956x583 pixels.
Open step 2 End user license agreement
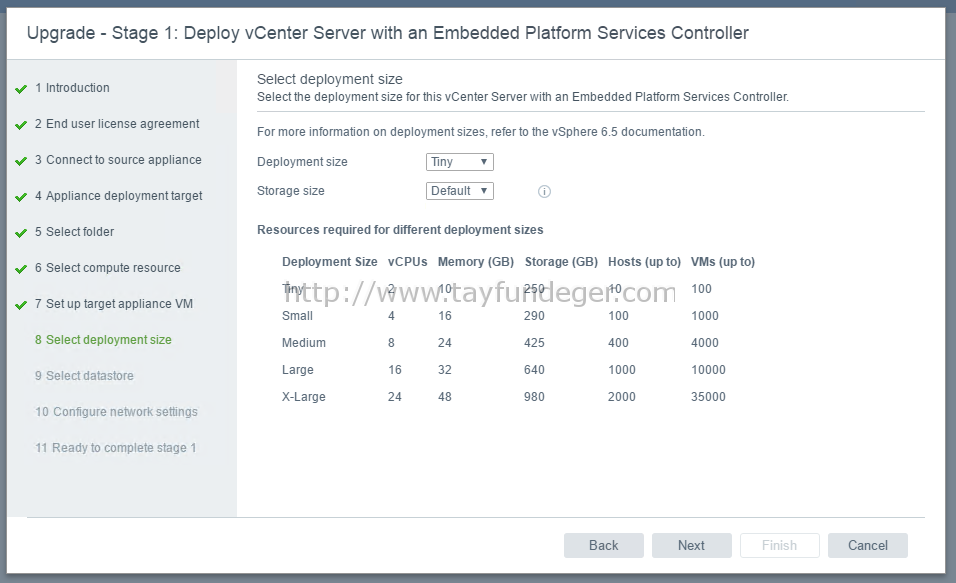(x=117, y=124)
